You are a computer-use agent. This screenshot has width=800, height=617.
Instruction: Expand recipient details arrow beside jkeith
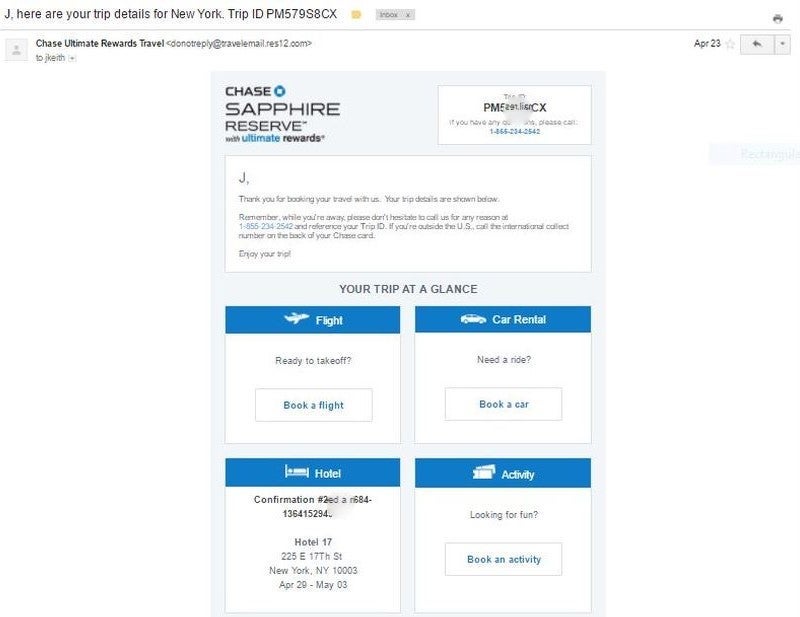click(72, 58)
